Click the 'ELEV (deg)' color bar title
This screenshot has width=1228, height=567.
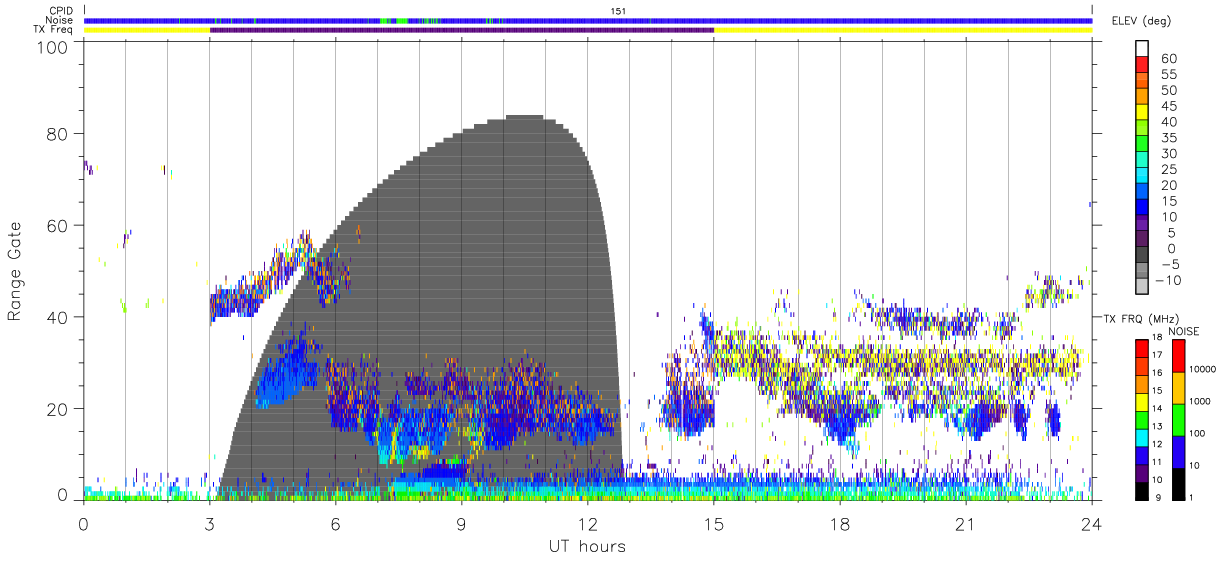pos(1142,20)
